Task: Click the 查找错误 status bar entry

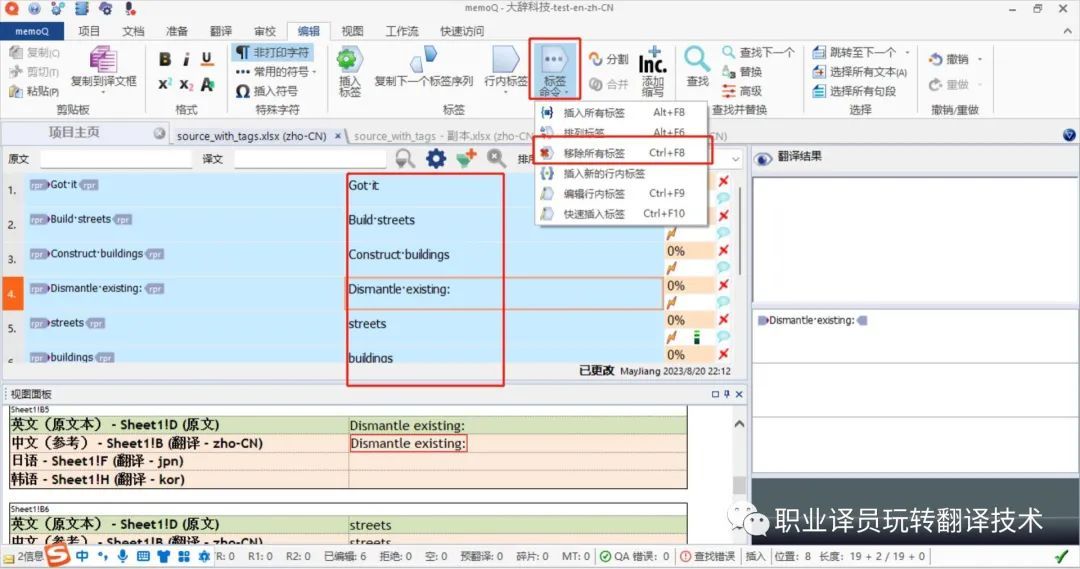Action: click(x=708, y=556)
